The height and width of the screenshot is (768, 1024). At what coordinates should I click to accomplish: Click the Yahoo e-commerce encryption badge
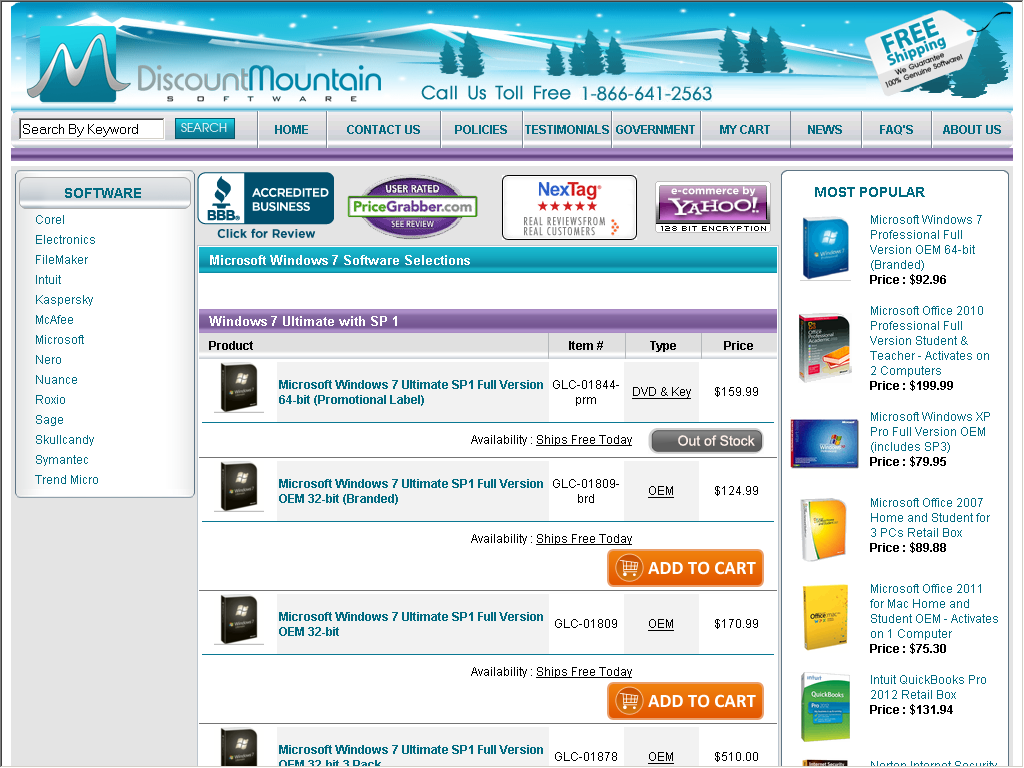[x=712, y=208]
